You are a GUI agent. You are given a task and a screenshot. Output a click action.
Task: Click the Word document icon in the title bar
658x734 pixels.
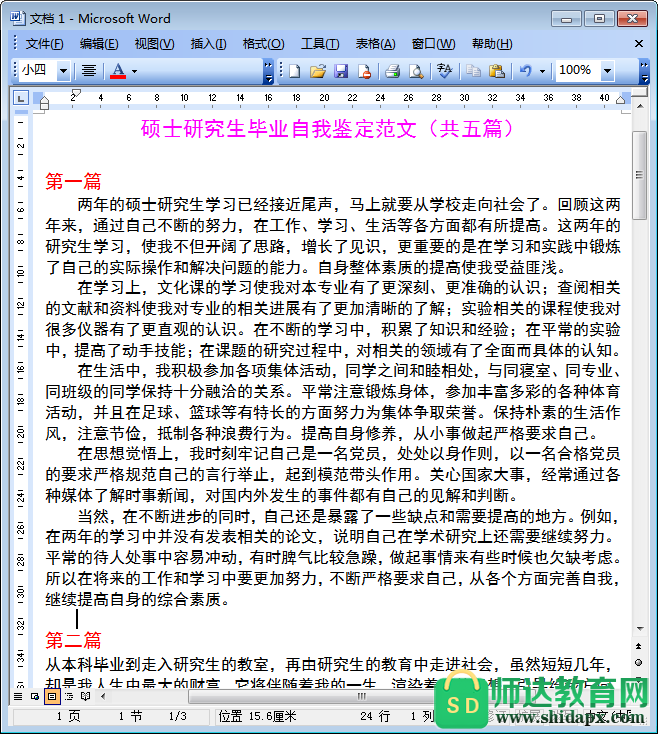(x=18, y=18)
